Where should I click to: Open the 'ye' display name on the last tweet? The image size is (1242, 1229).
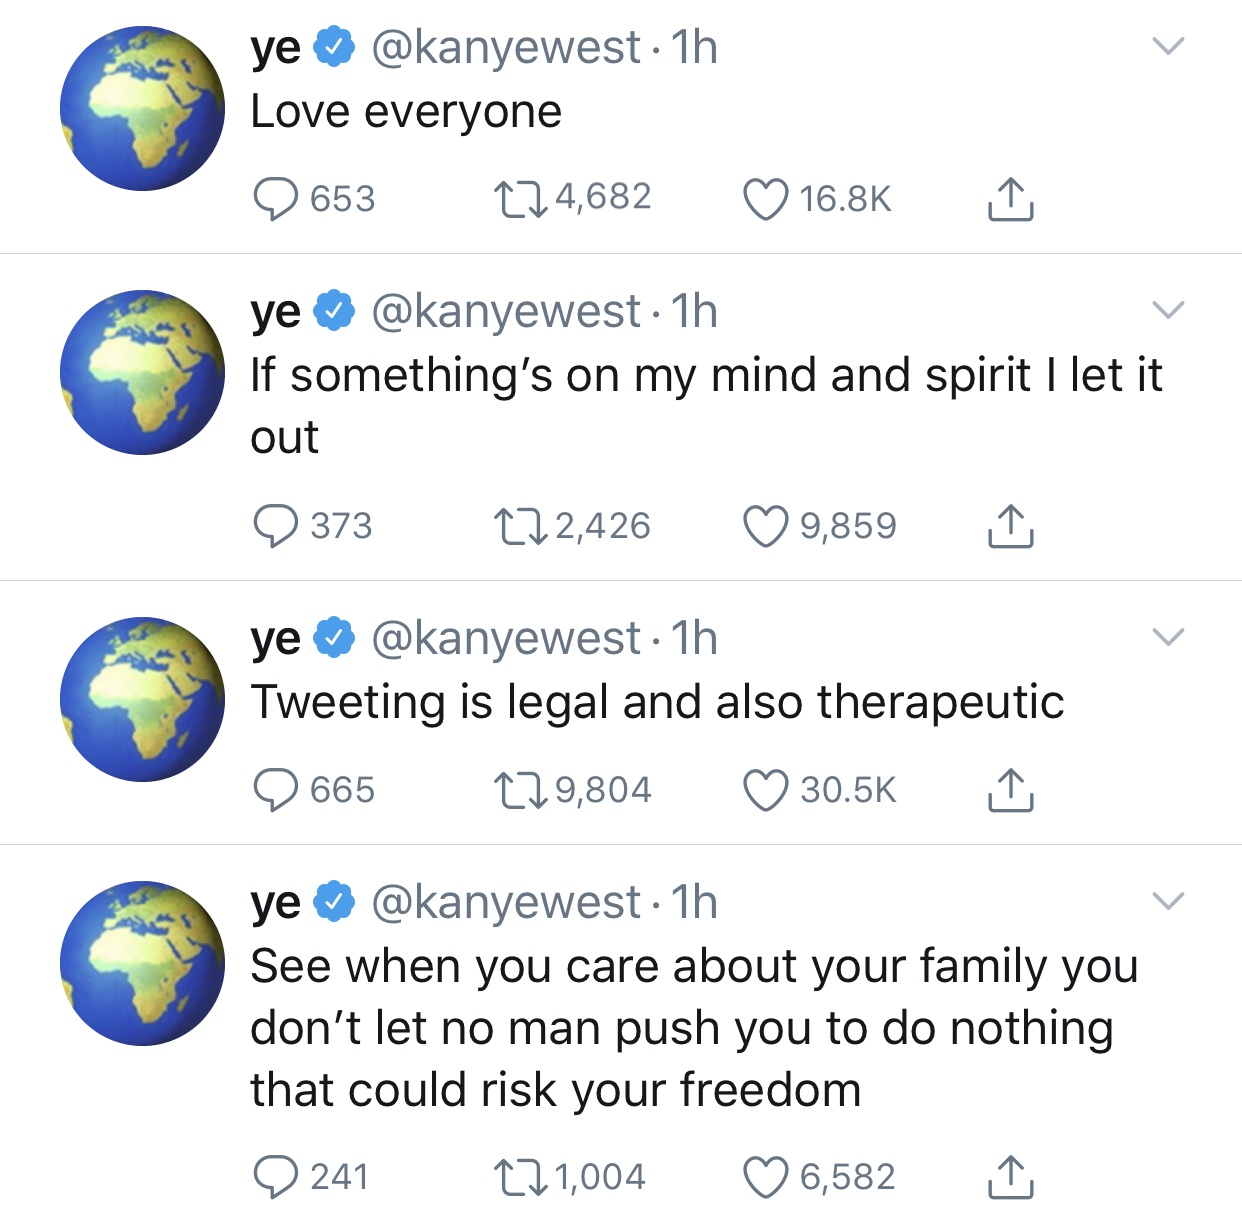[x=276, y=903]
